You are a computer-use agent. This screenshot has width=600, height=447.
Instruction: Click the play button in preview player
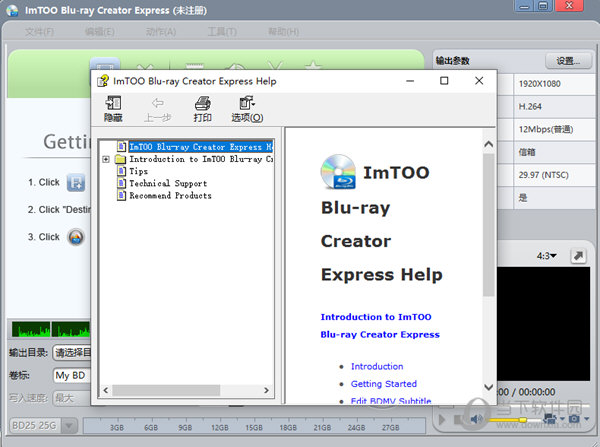tap(442, 420)
